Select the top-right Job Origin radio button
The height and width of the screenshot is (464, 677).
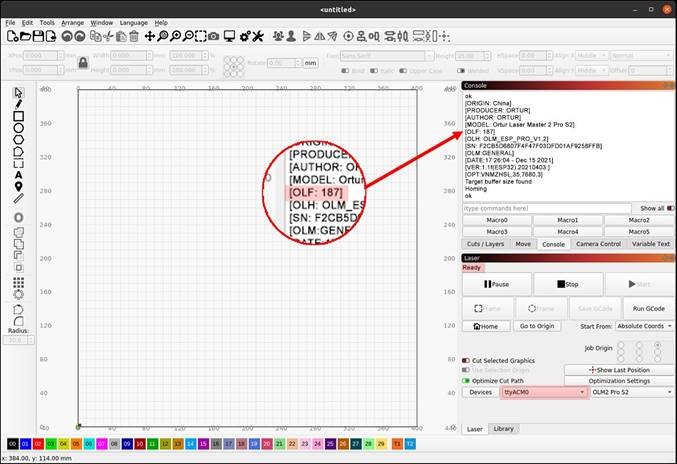(657, 345)
